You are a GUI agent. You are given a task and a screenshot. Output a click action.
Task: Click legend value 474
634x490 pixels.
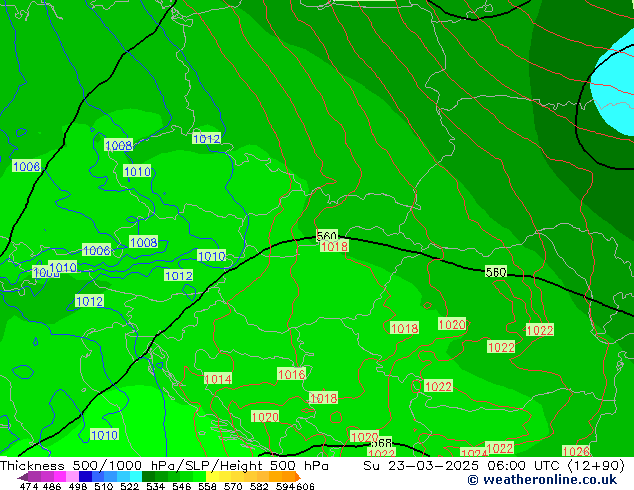(29, 486)
